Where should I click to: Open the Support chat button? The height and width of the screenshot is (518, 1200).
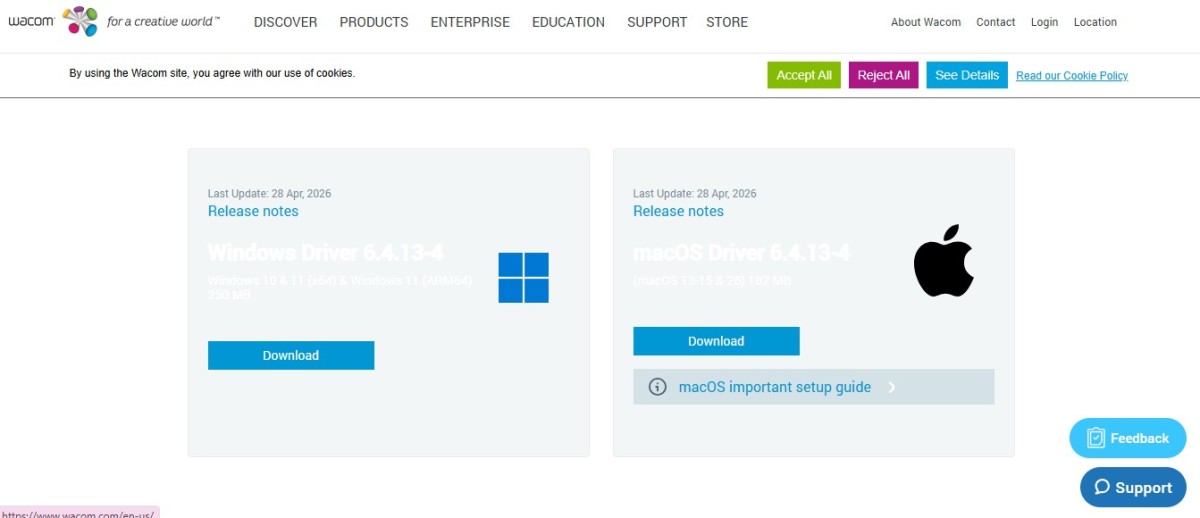[x=1133, y=487]
